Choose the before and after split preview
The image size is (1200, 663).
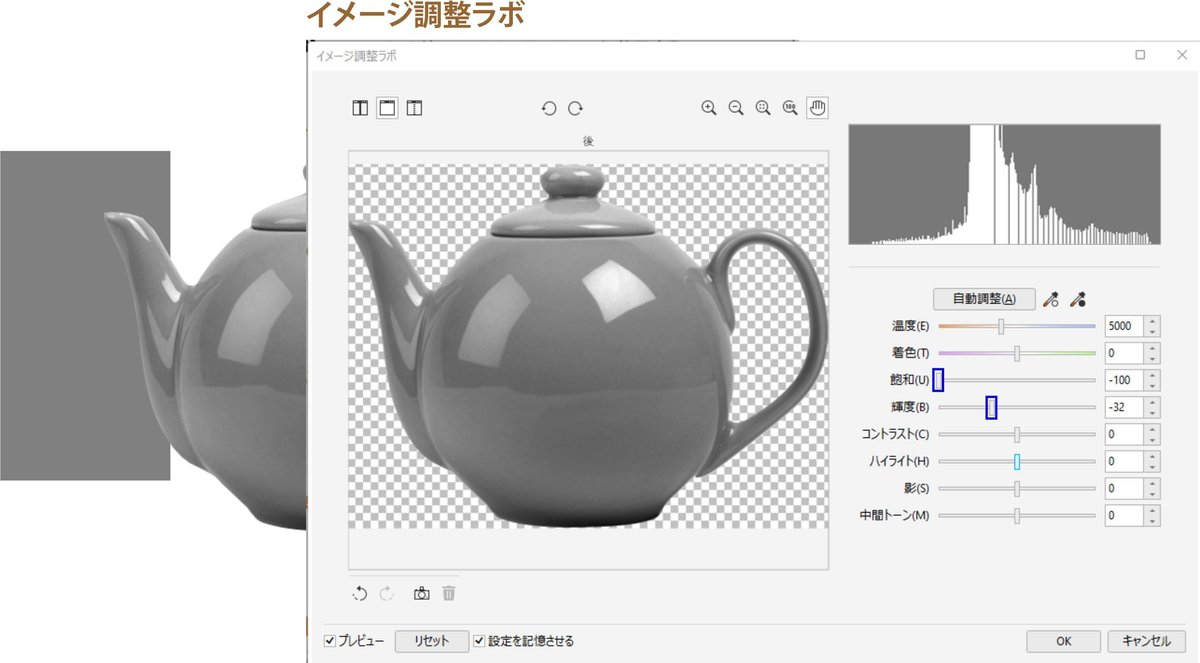tap(414, 108)
